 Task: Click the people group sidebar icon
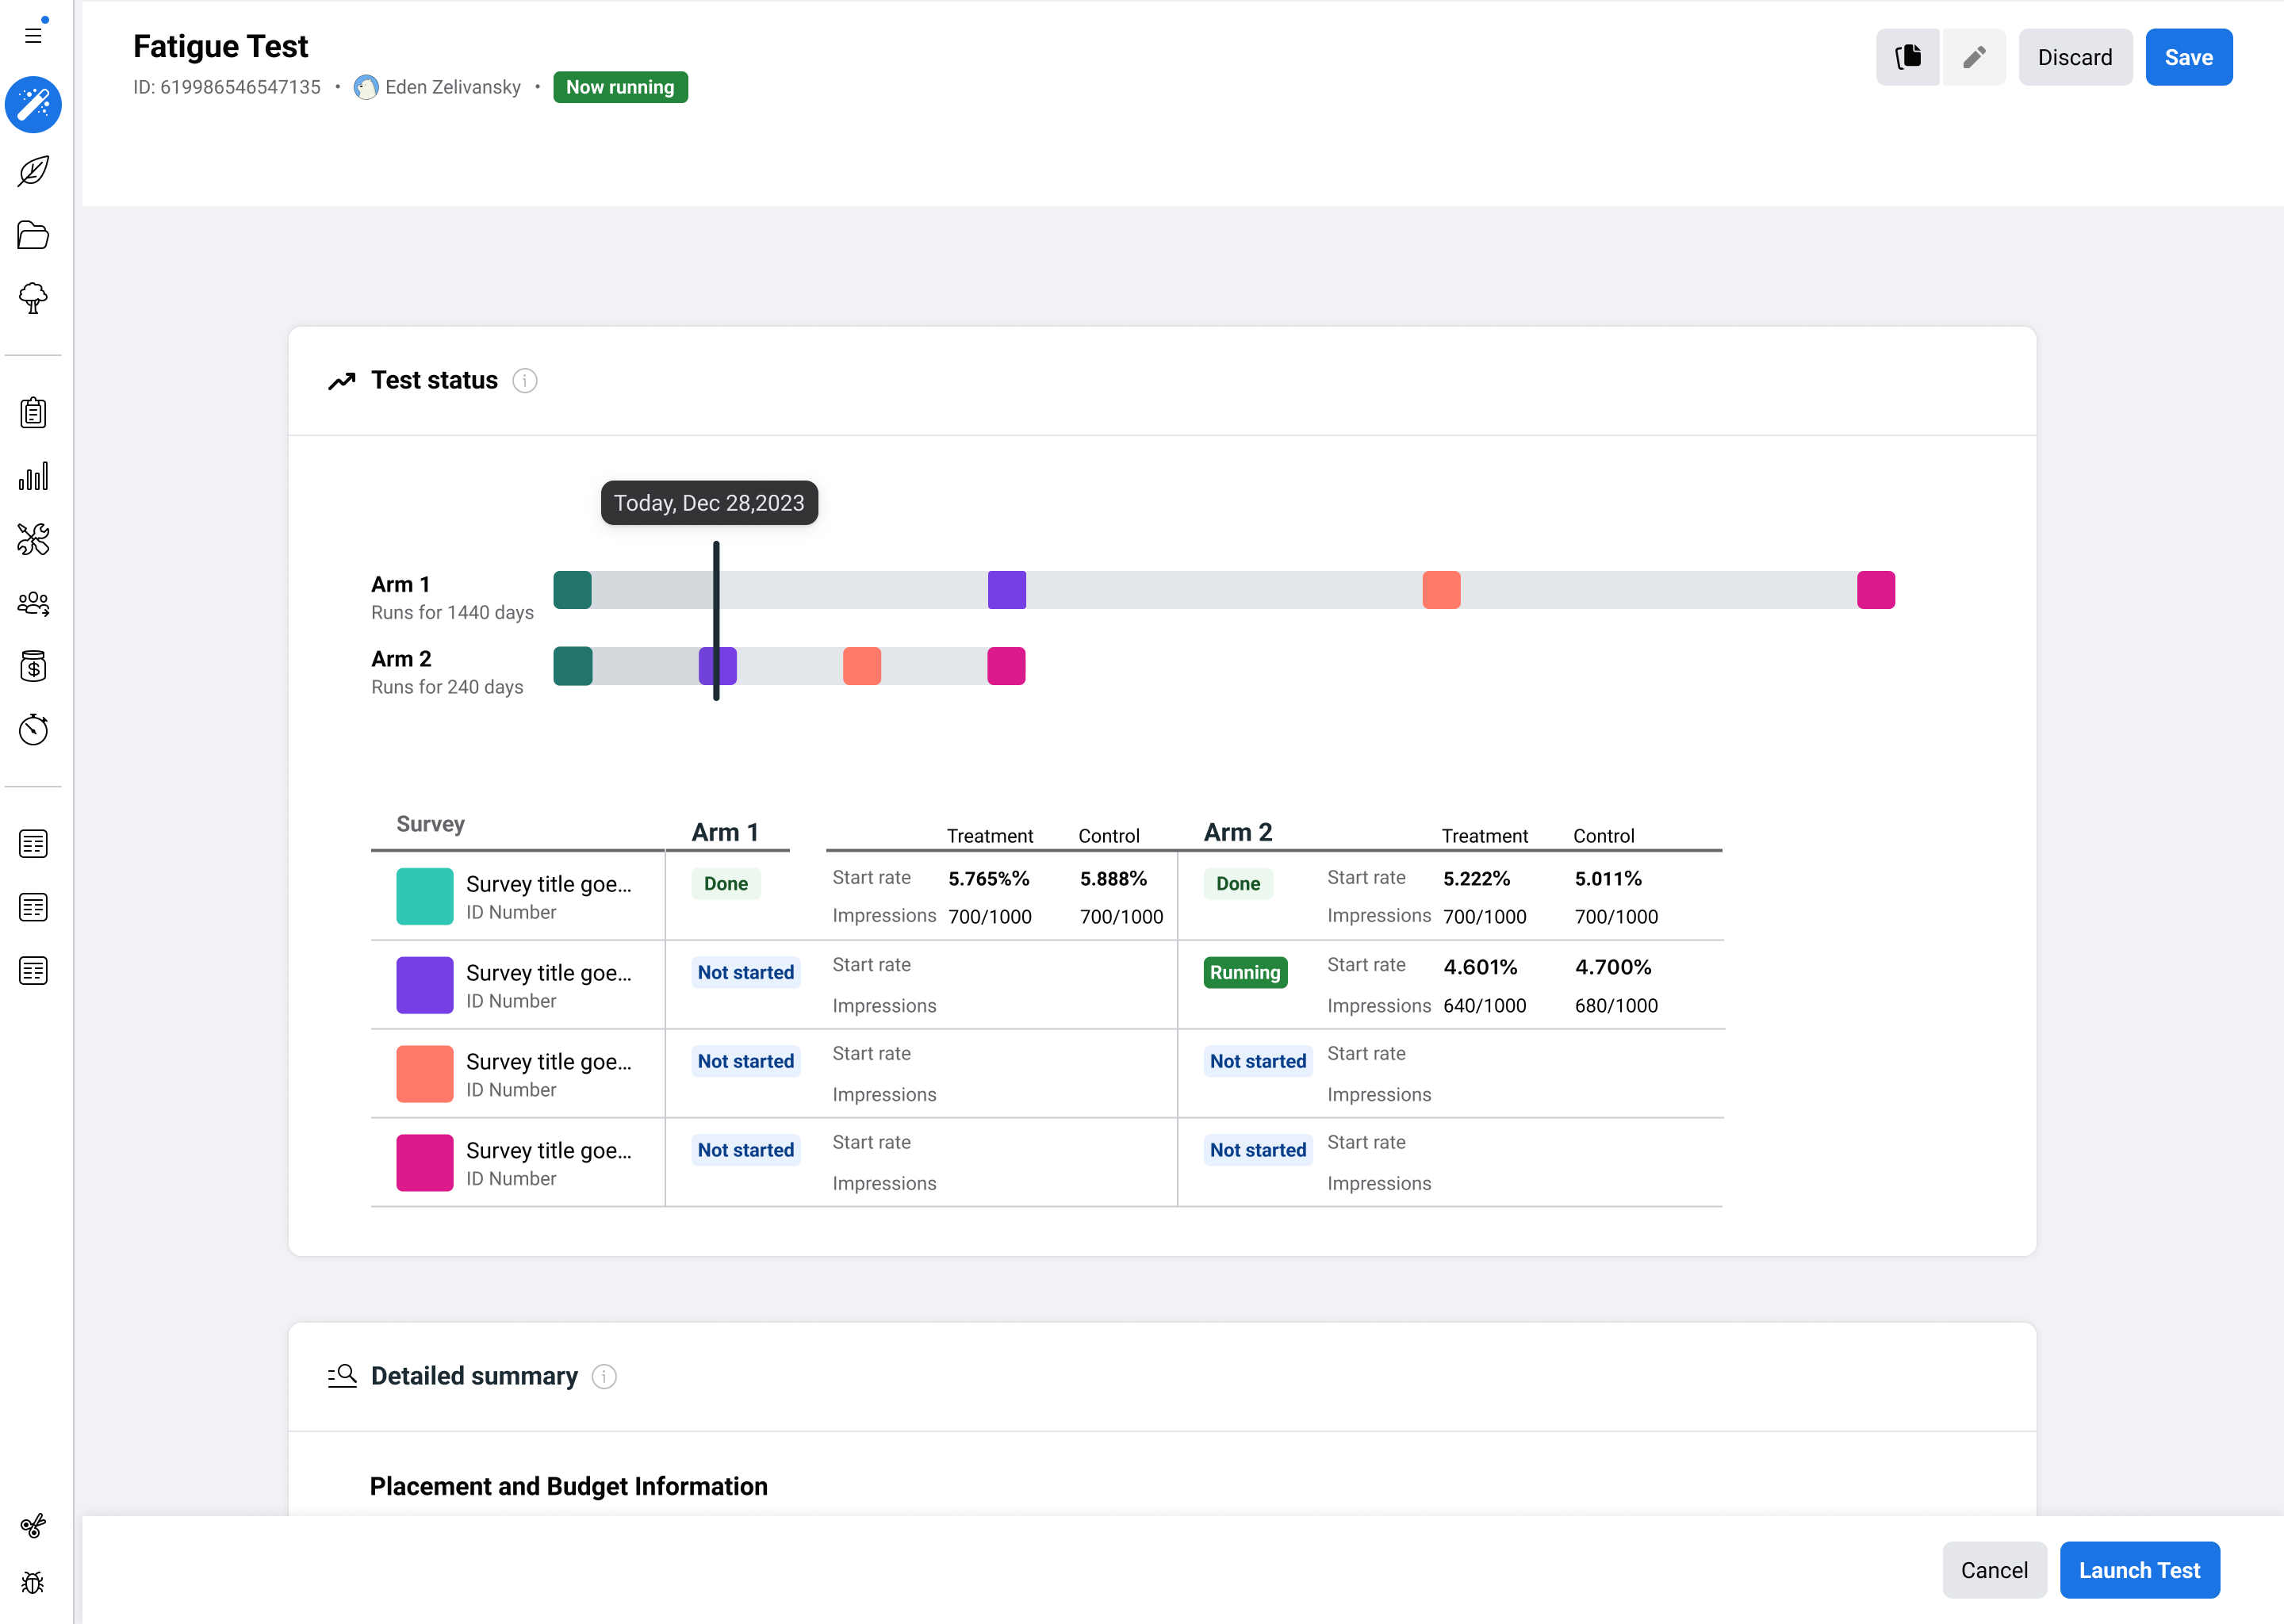pyautogui.click(x=33, y=603)
